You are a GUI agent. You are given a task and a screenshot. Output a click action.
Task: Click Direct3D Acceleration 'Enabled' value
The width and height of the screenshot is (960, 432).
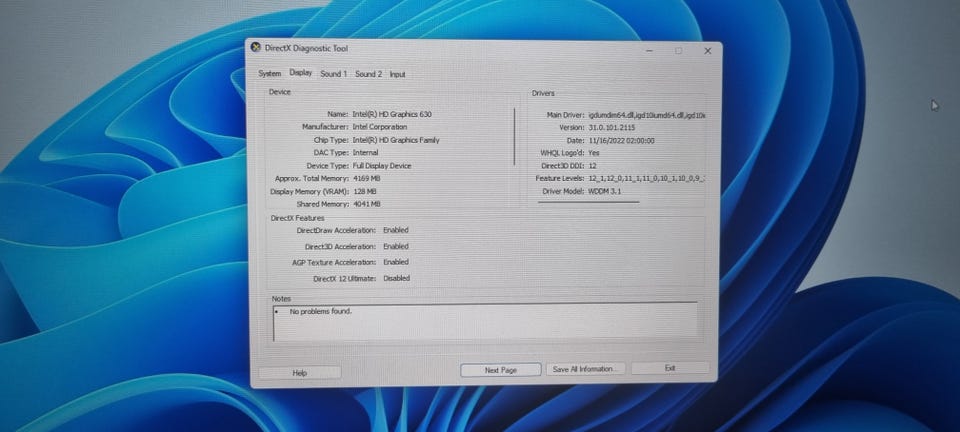pos(396,247)
